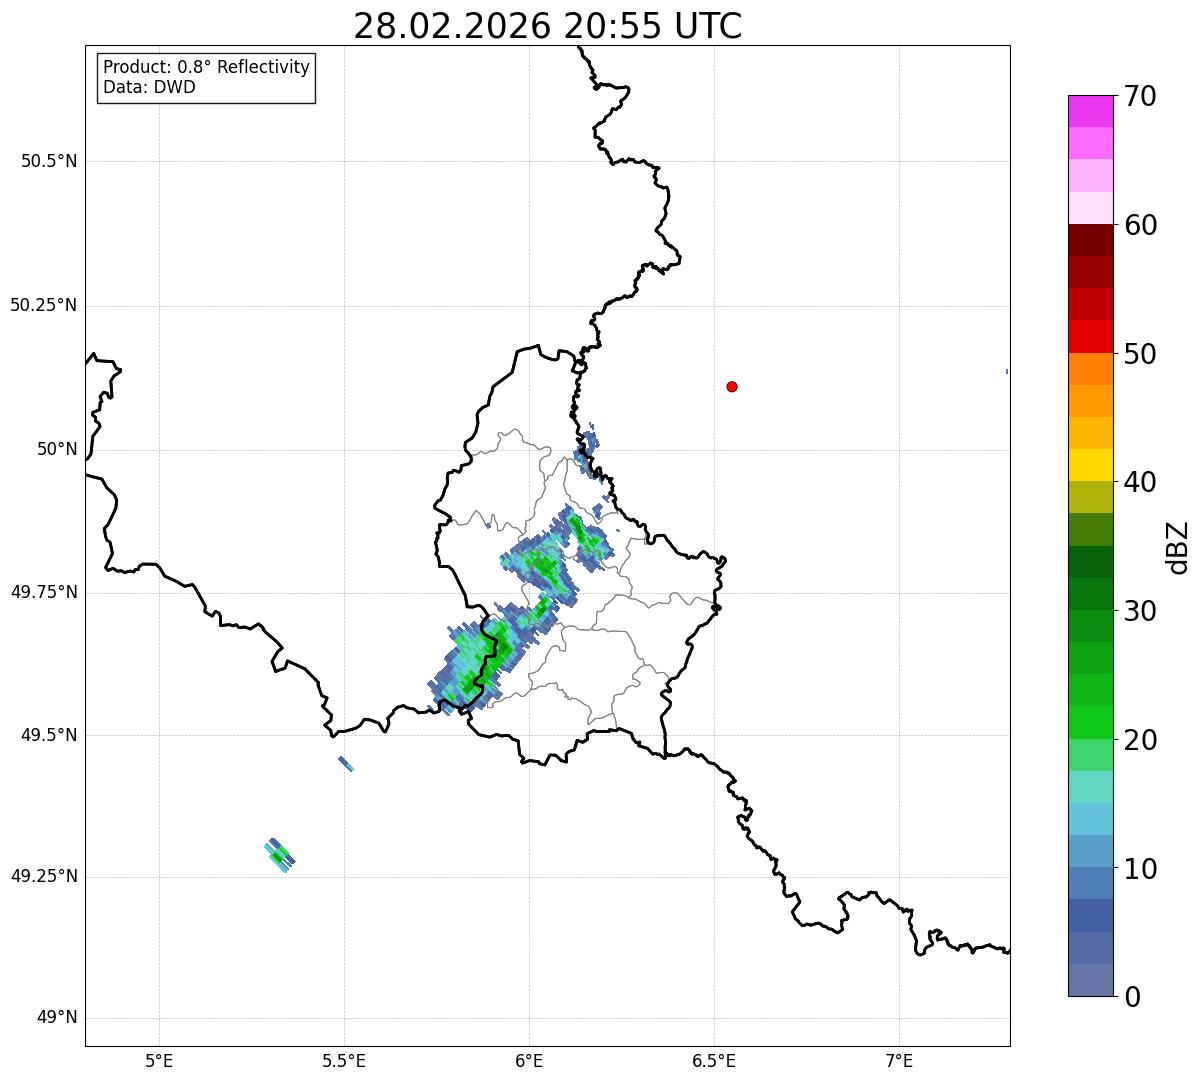Click the 6°E longitude label
Viewport: 1202px width, 1081px height.
tap(529, 1060)
